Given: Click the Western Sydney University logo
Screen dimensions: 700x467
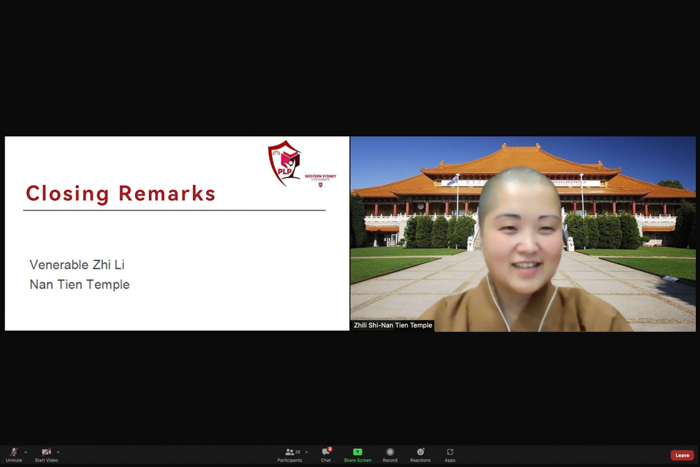Looking at the screenshot, I should click(x=320, y=180).
